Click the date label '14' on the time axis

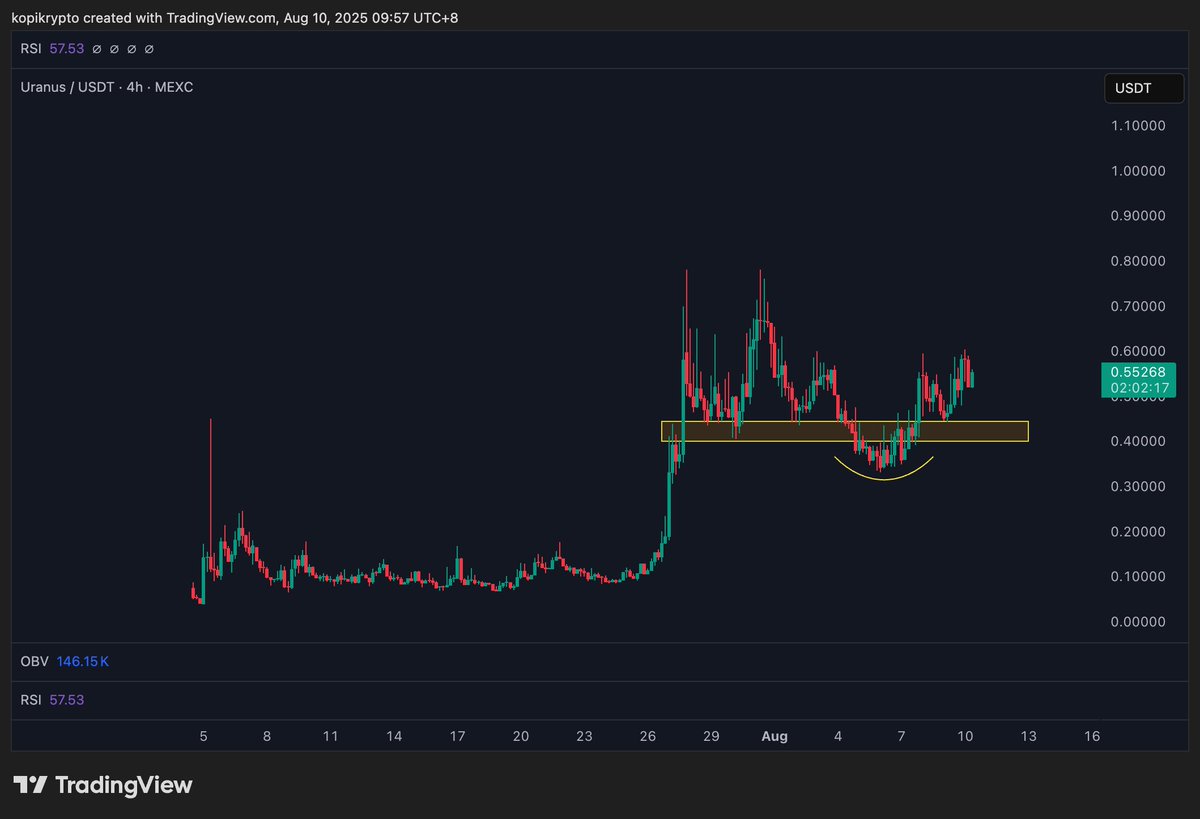394,736
